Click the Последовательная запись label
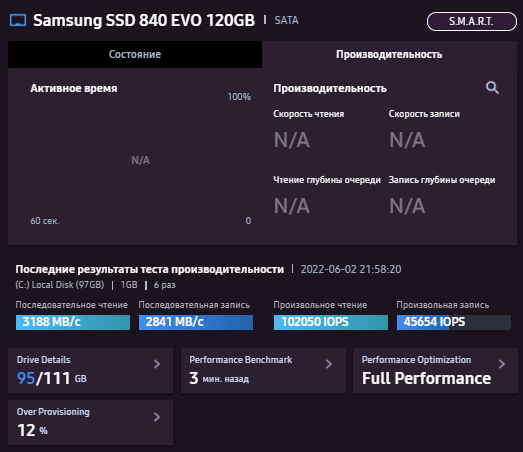 (194, 305)
